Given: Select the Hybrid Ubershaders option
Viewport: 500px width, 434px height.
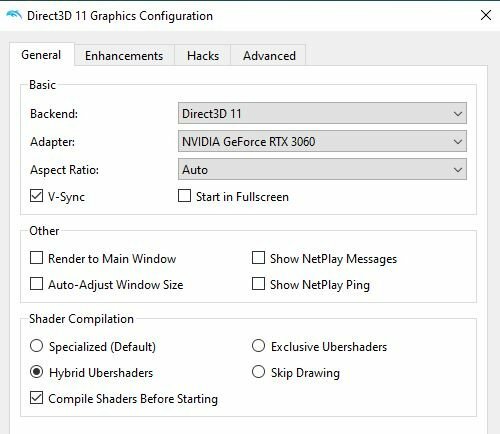Looking at the screenshot, I should [x=36, y=372].
